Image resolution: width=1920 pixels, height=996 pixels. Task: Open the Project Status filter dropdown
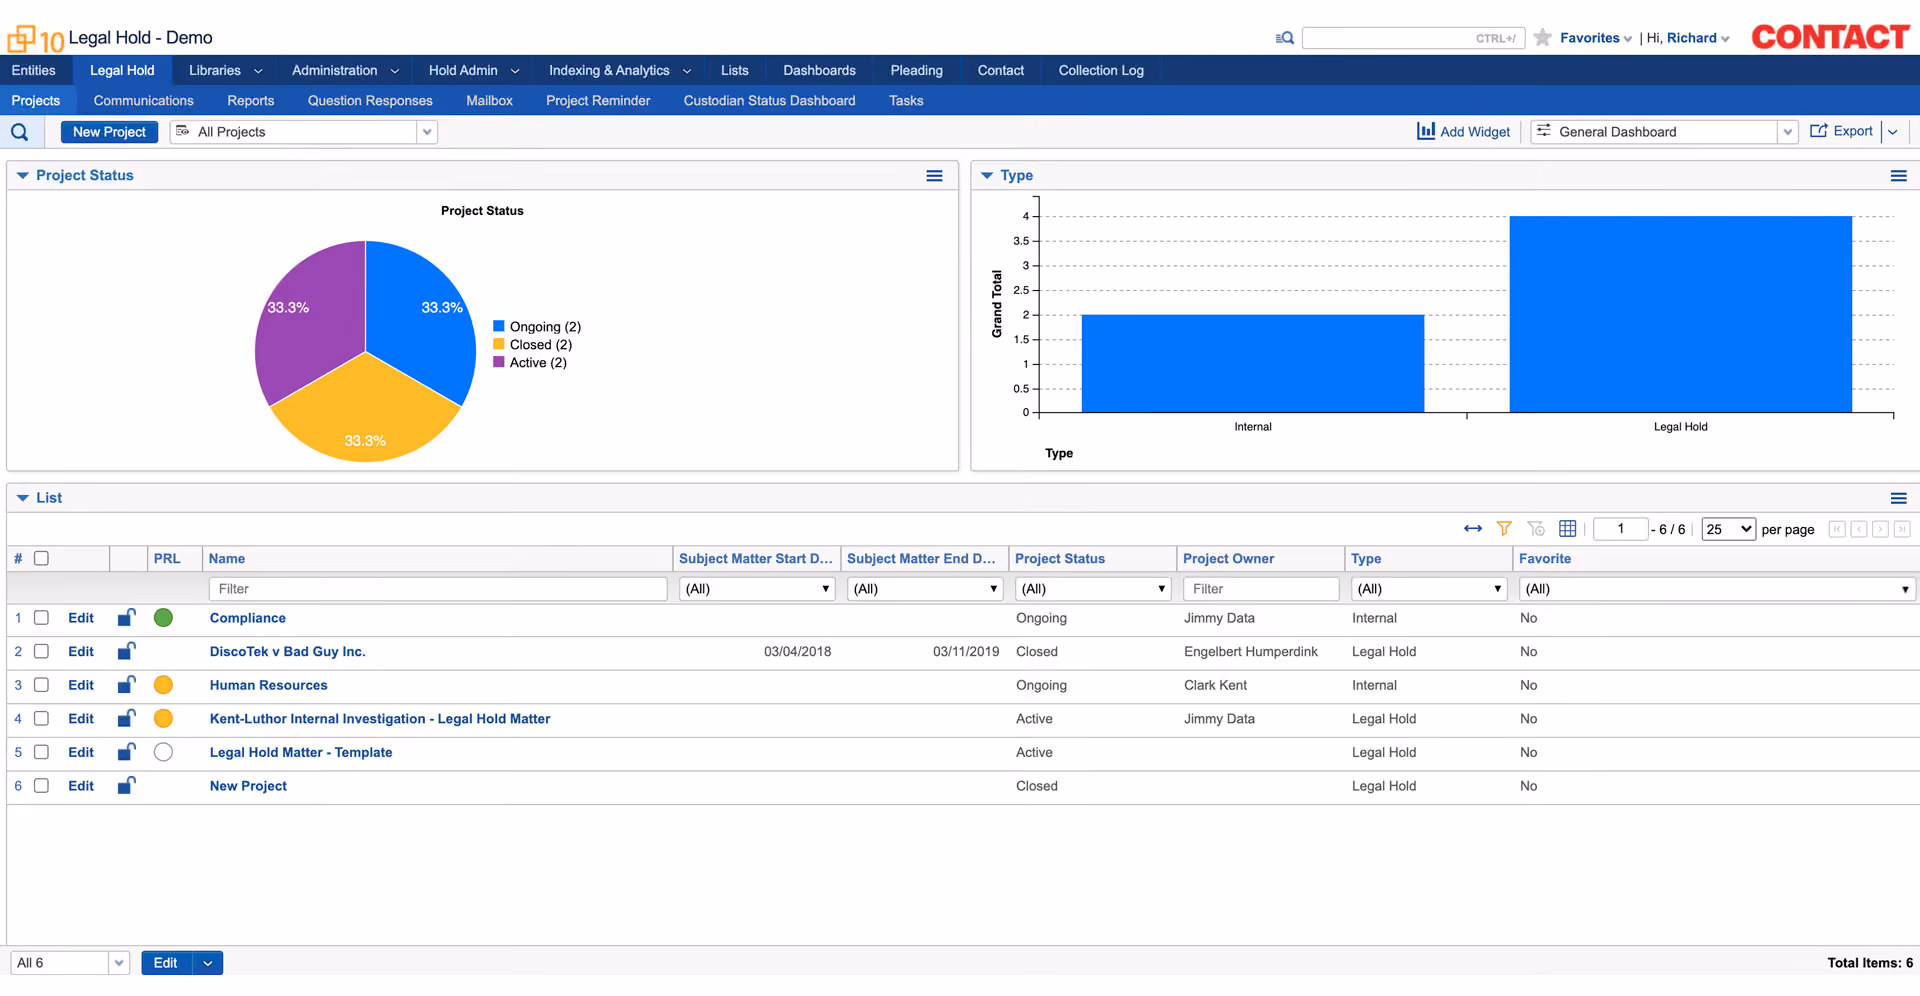(1093, 589)
